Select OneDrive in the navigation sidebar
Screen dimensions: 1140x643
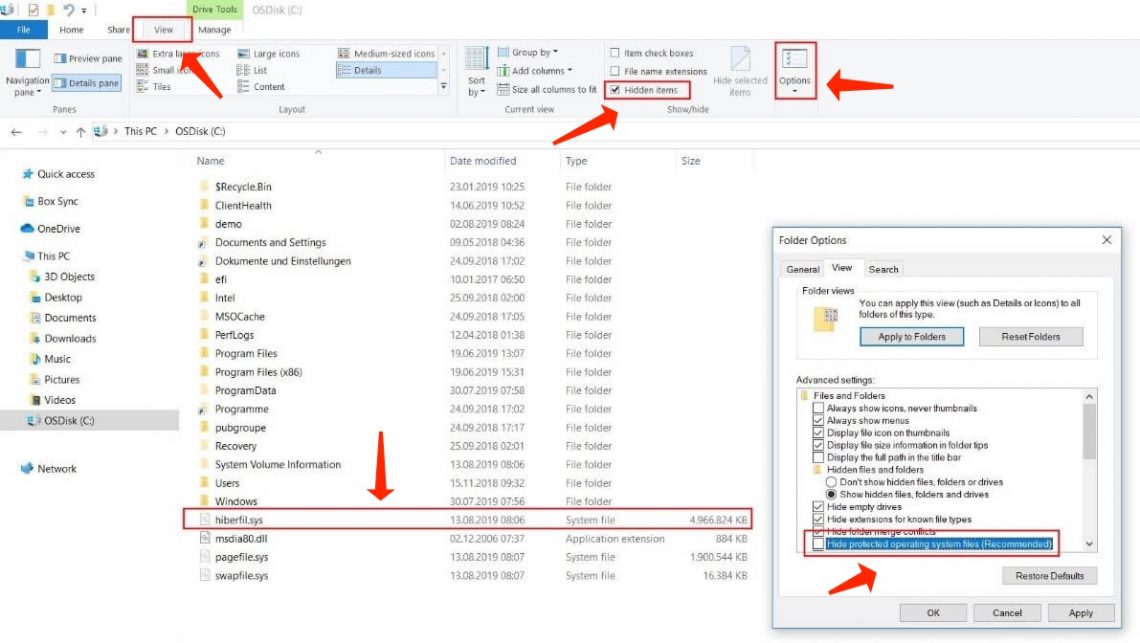58,229
